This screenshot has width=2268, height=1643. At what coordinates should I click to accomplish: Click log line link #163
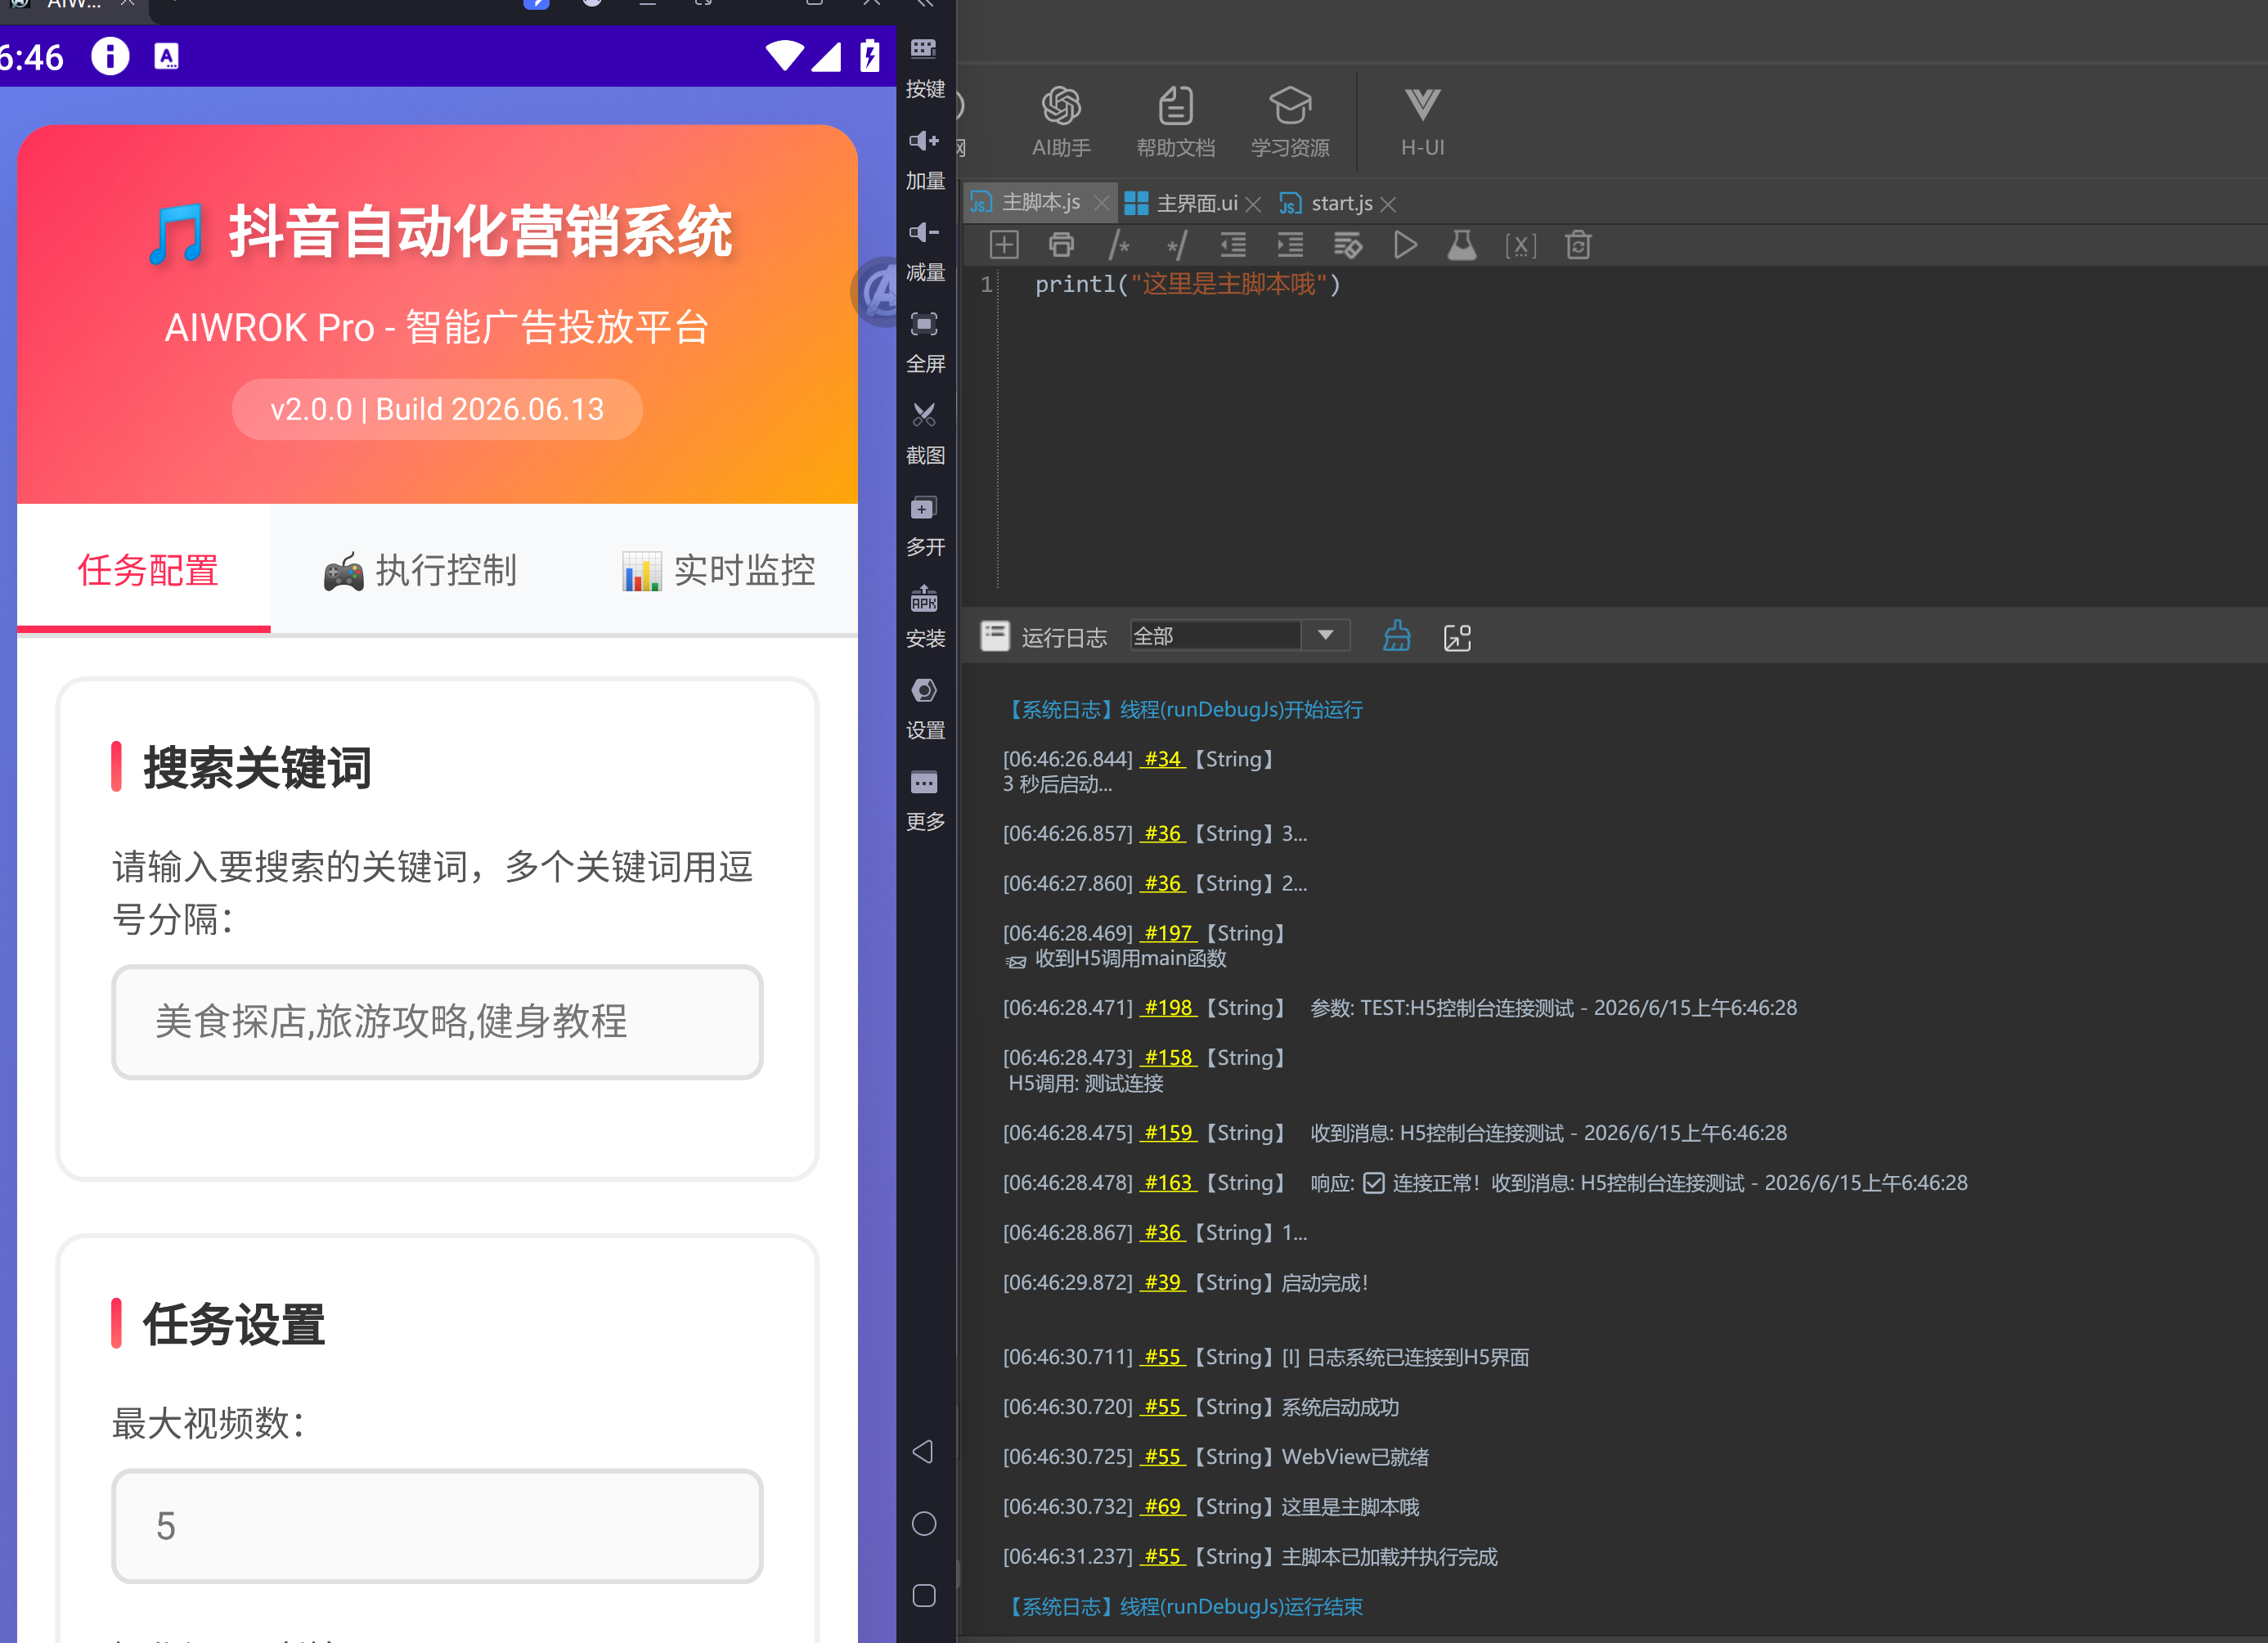pyautogui.click(x=1168, y=1182)
